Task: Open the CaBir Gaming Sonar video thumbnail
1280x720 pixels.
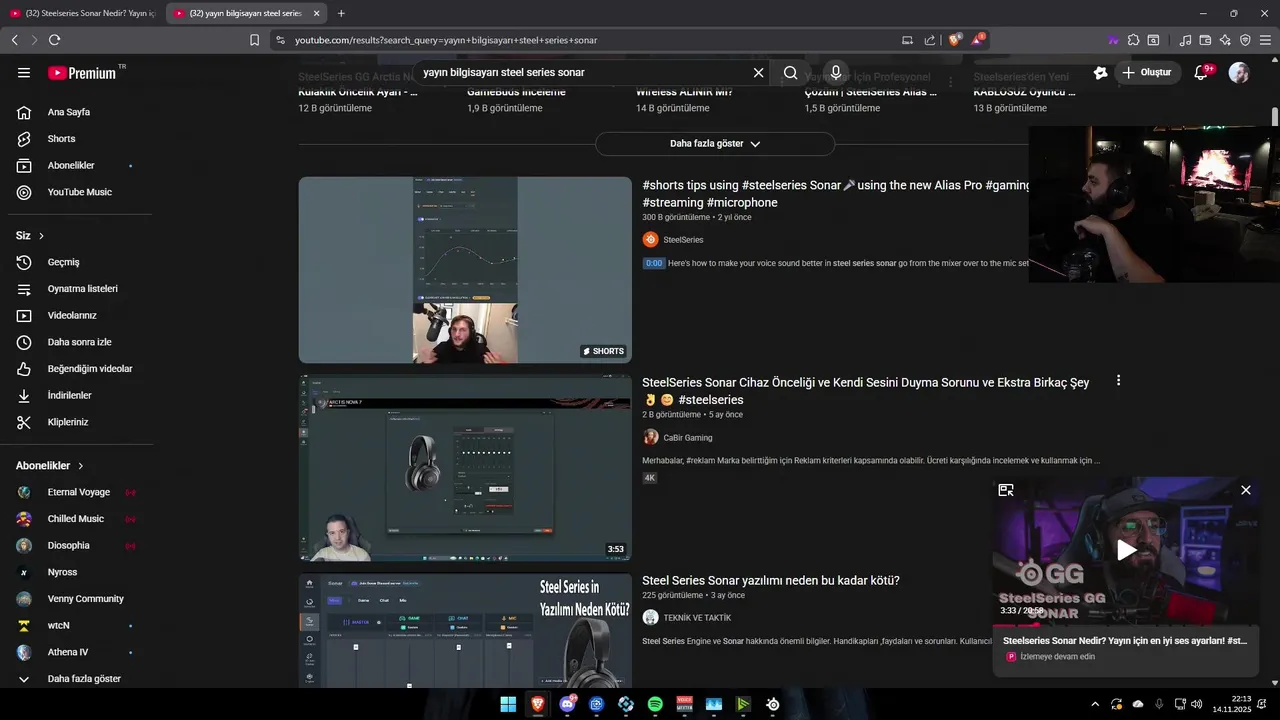Action: click(465, 468)
